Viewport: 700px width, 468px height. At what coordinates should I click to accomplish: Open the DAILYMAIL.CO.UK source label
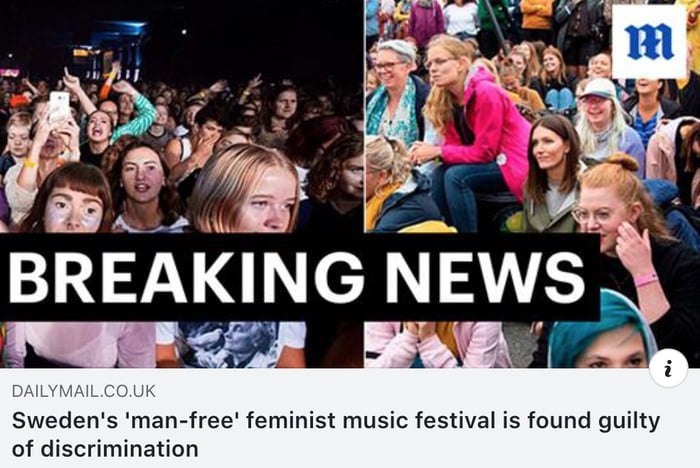coord(84,391)
